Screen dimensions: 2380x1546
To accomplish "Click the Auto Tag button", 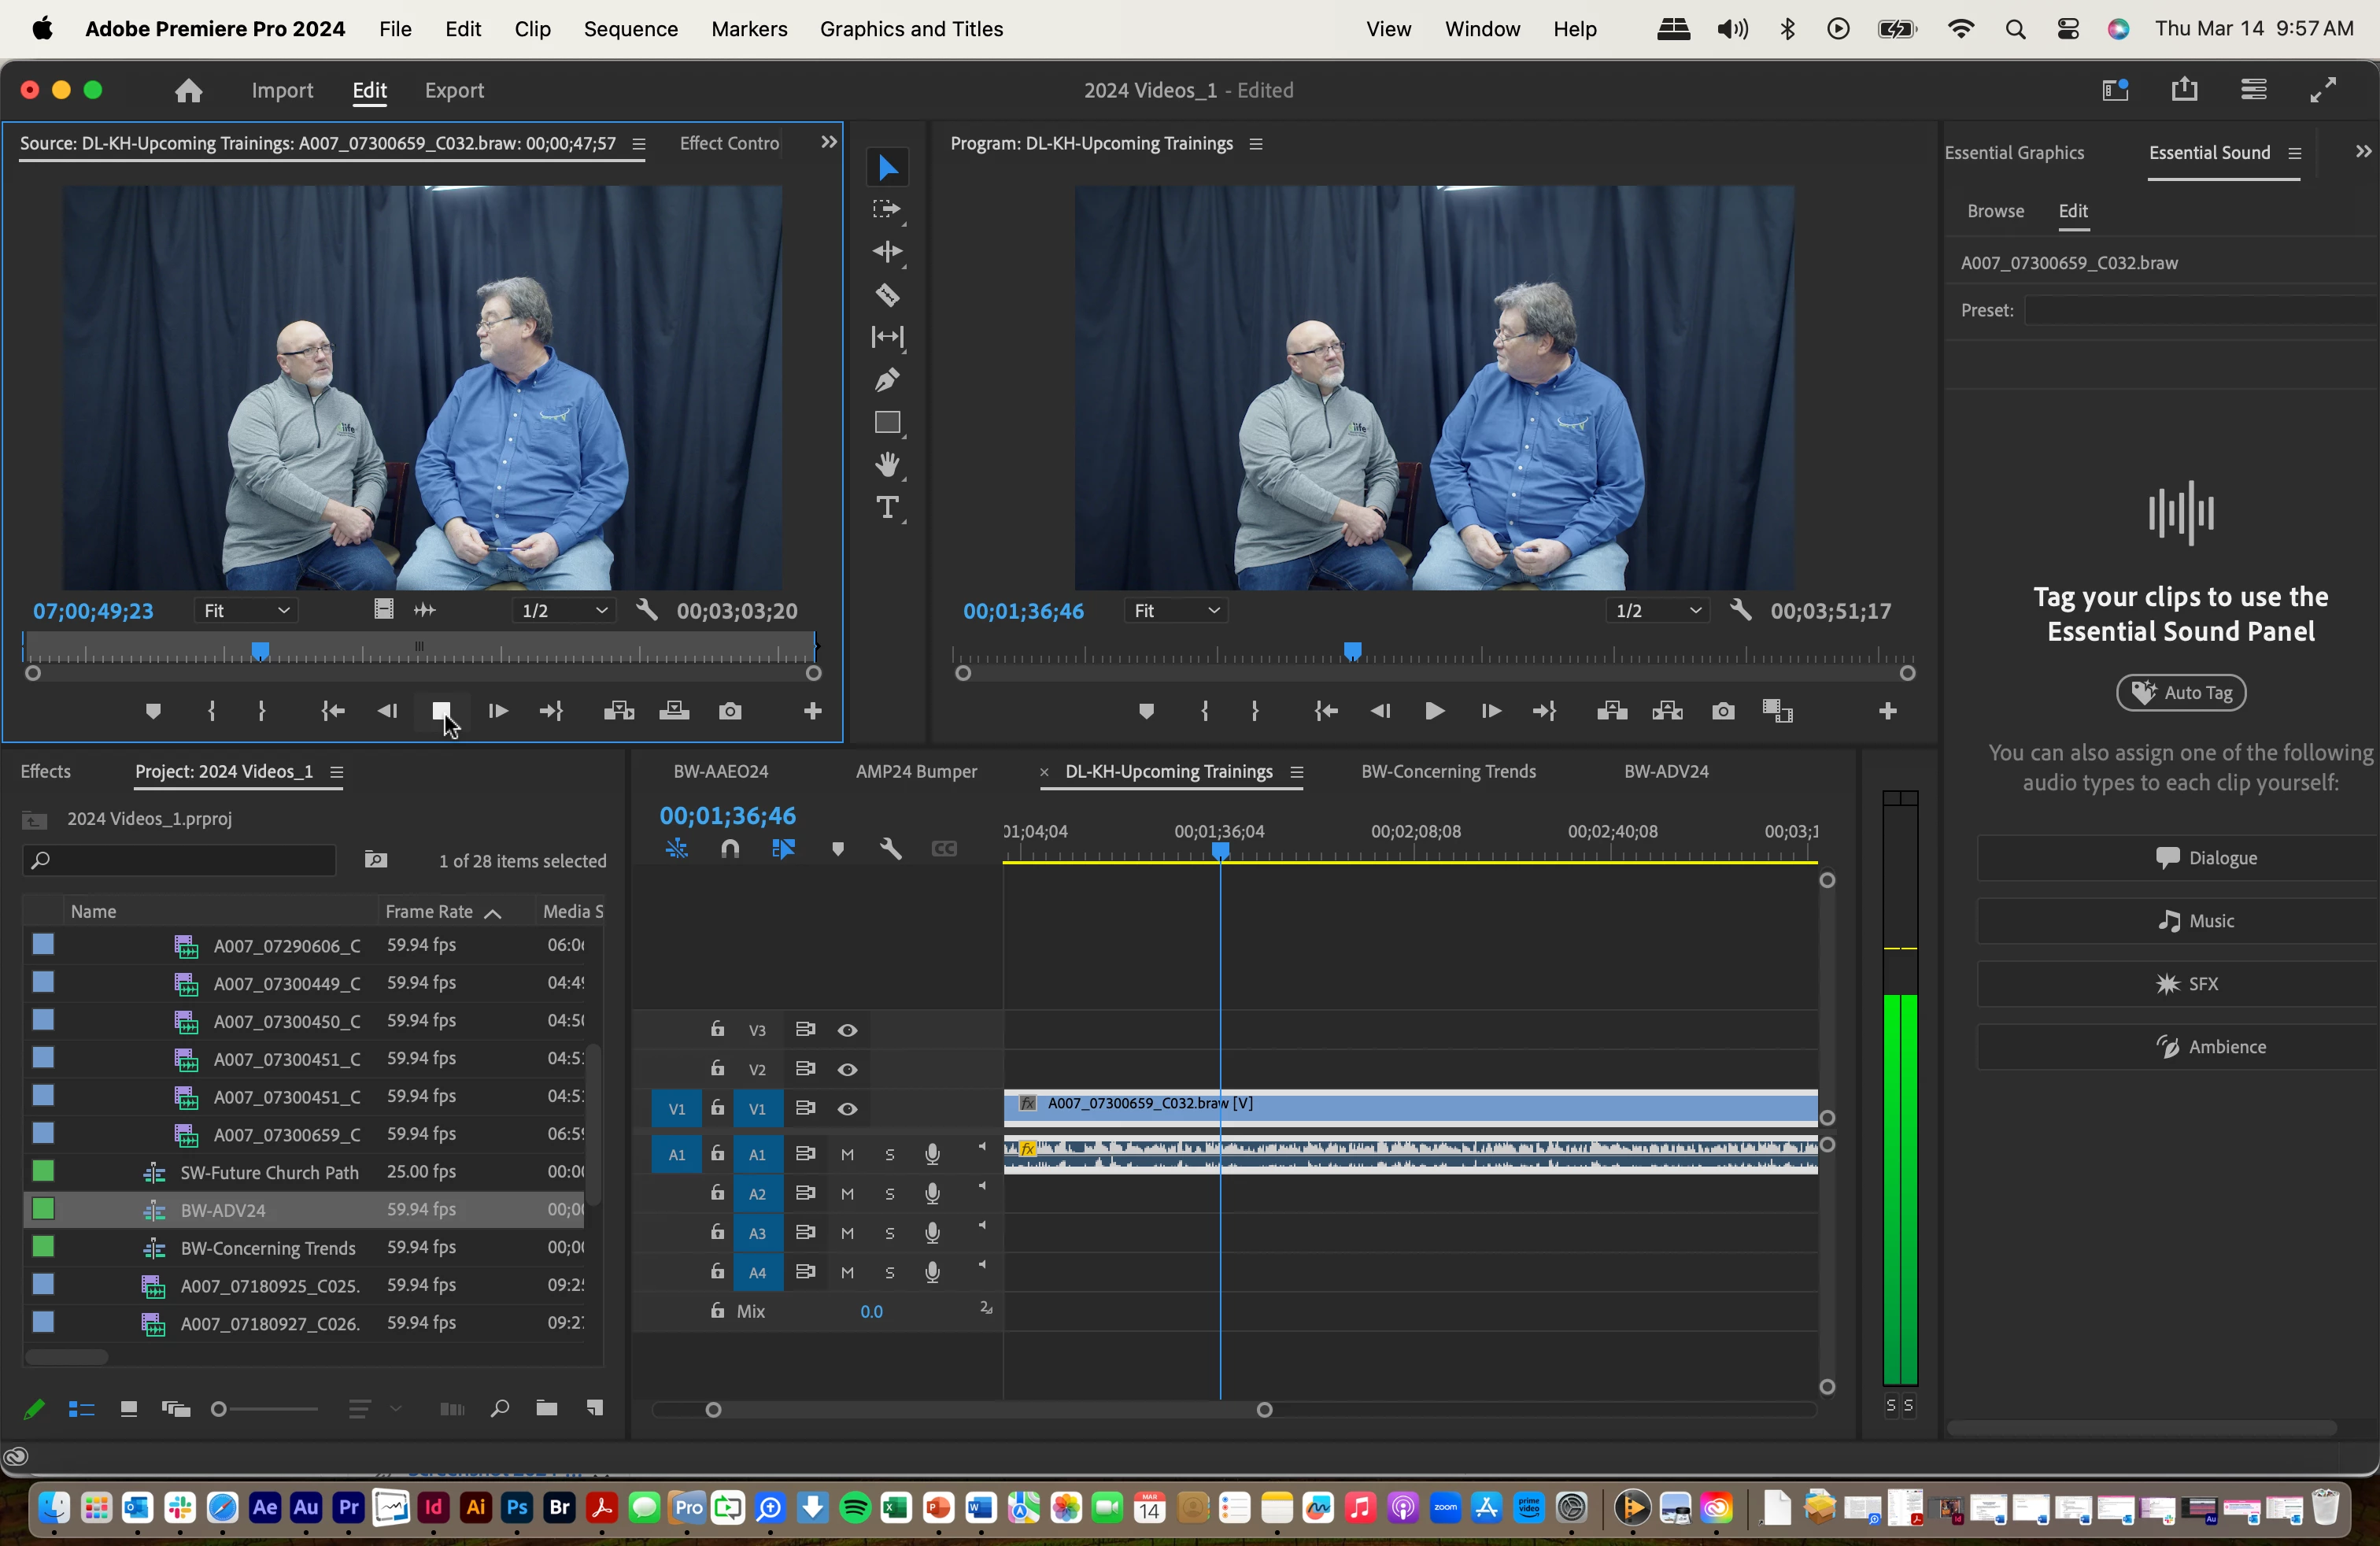I will (x=2181, y=692).
